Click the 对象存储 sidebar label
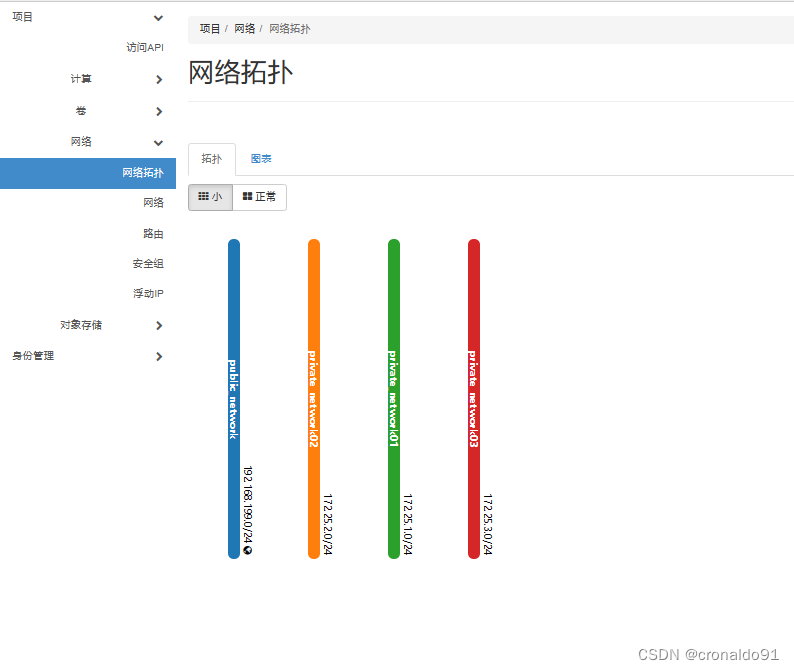 click(x=81, y=325)
